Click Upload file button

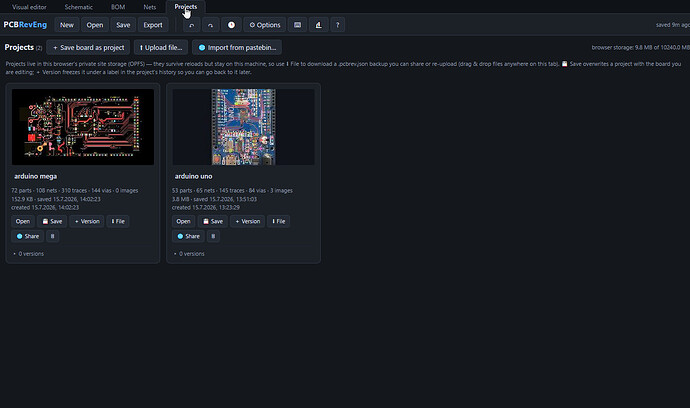[x=161, y=48]
